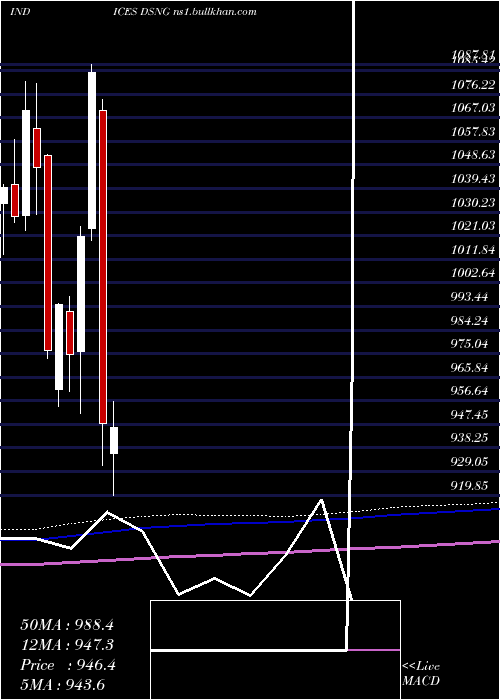Click the 1076.22 price axis label

pyautogui.click(x=474, y=84)
